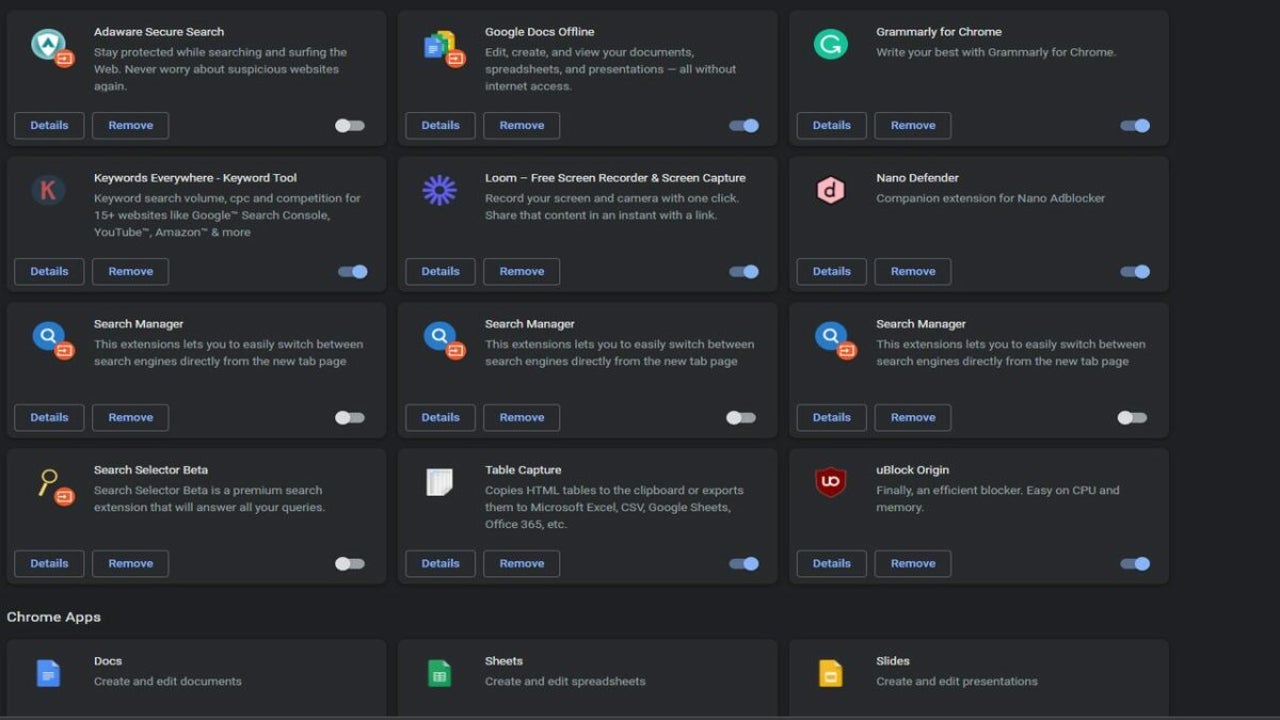Remove Grammarly for Chrome

[912, 126]
